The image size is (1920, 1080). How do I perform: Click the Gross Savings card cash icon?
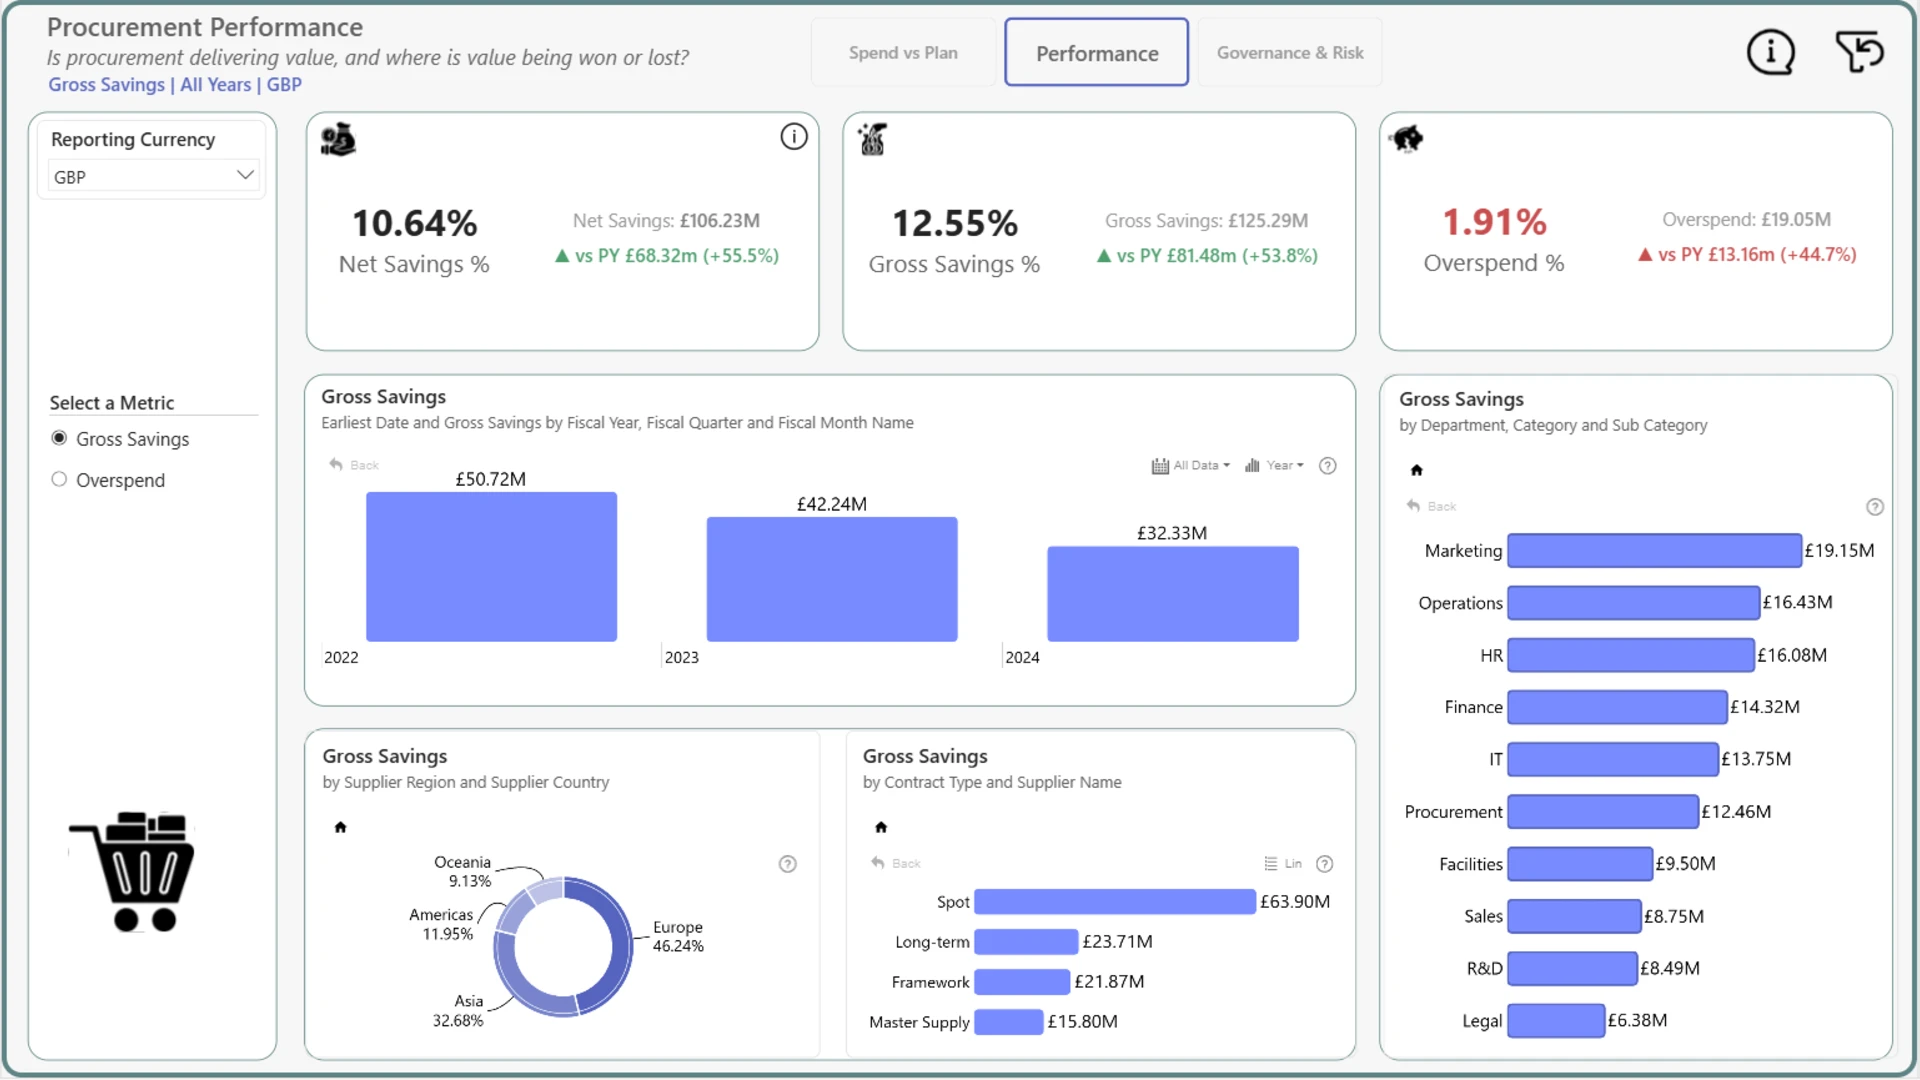tap(873, 140)
